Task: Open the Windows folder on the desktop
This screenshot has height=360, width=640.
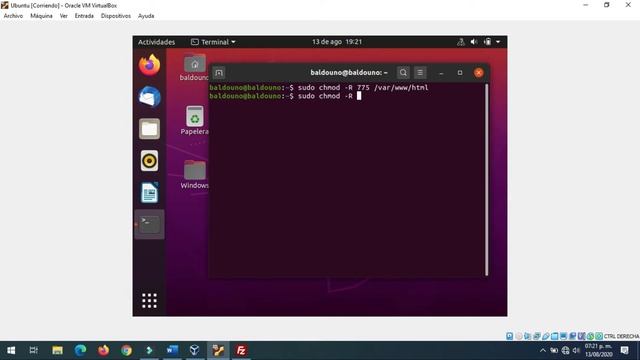Action: click(x=195, y=175)
